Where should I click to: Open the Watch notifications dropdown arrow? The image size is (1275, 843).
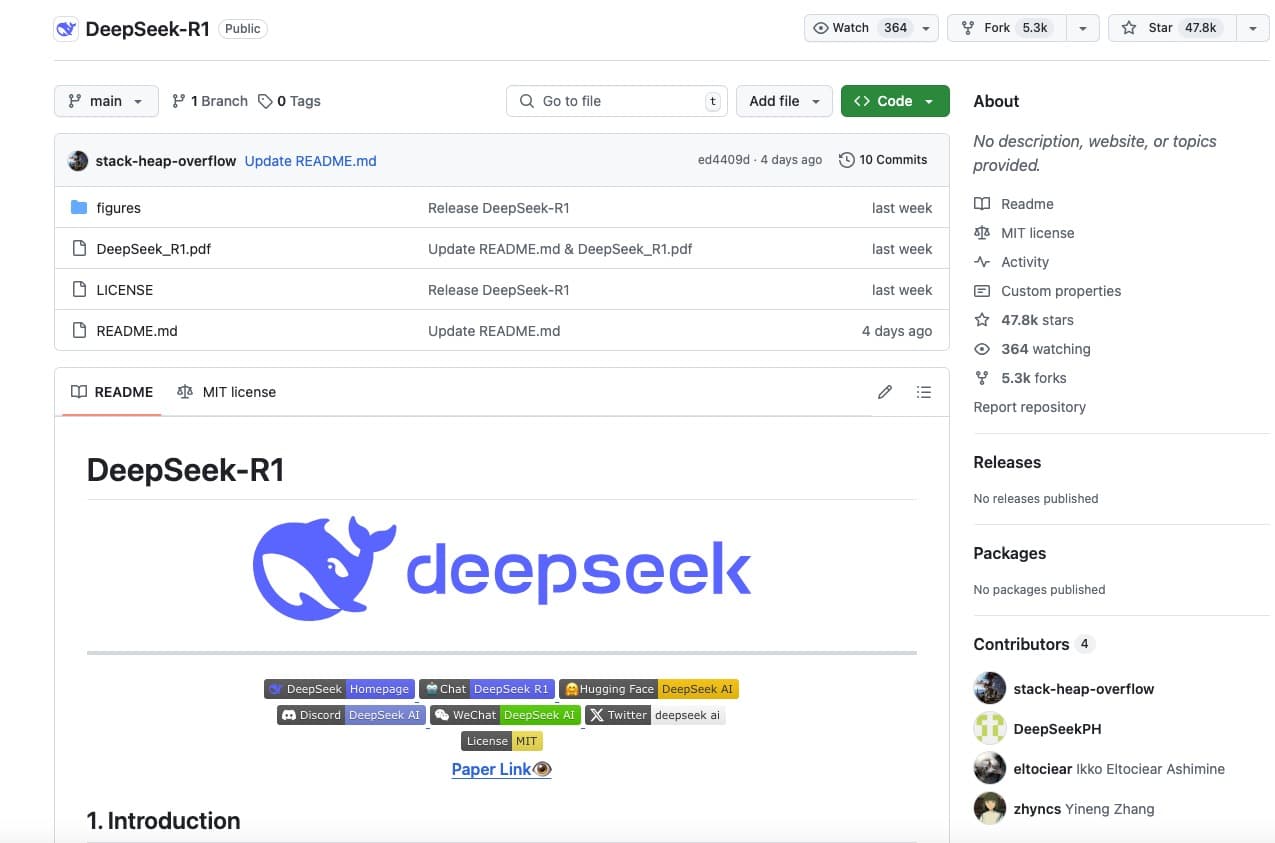tap(927, 28)
